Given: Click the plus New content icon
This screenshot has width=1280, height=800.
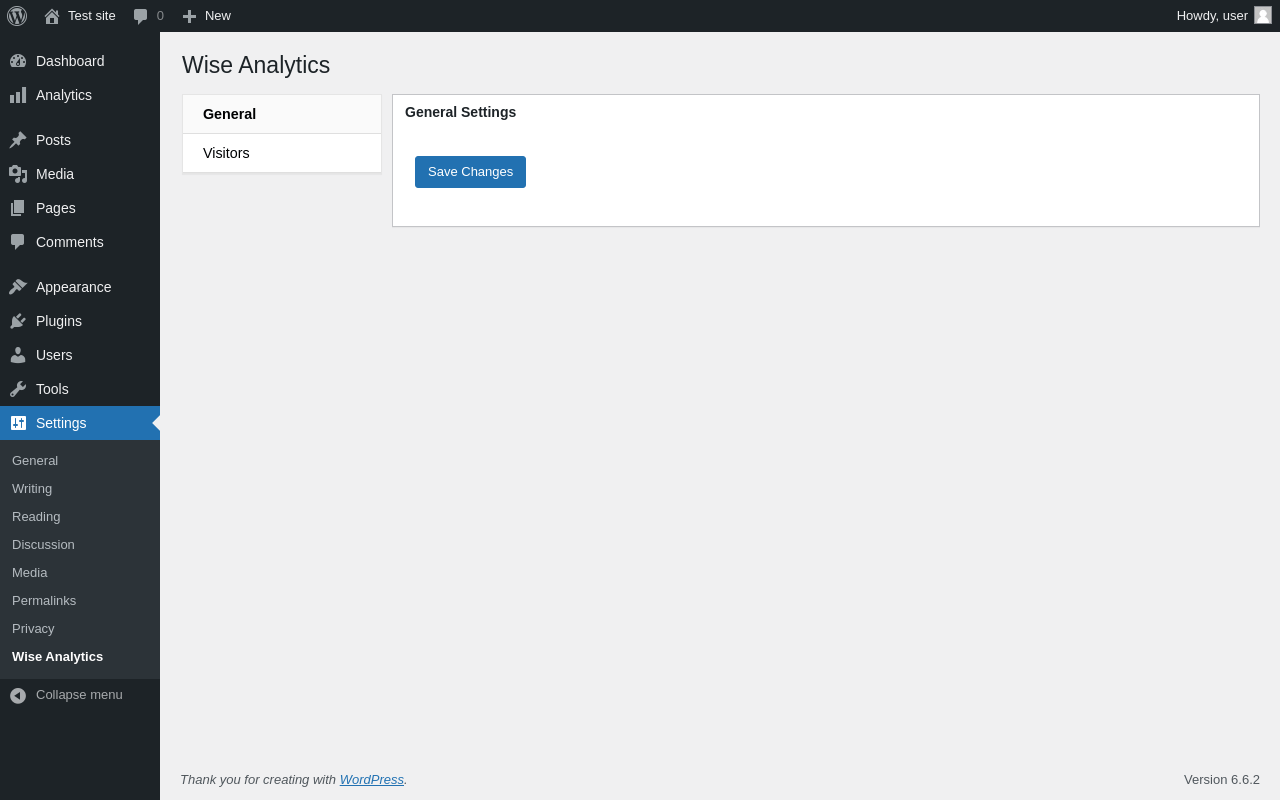Looking at the screenshot, I should (189, 16).
